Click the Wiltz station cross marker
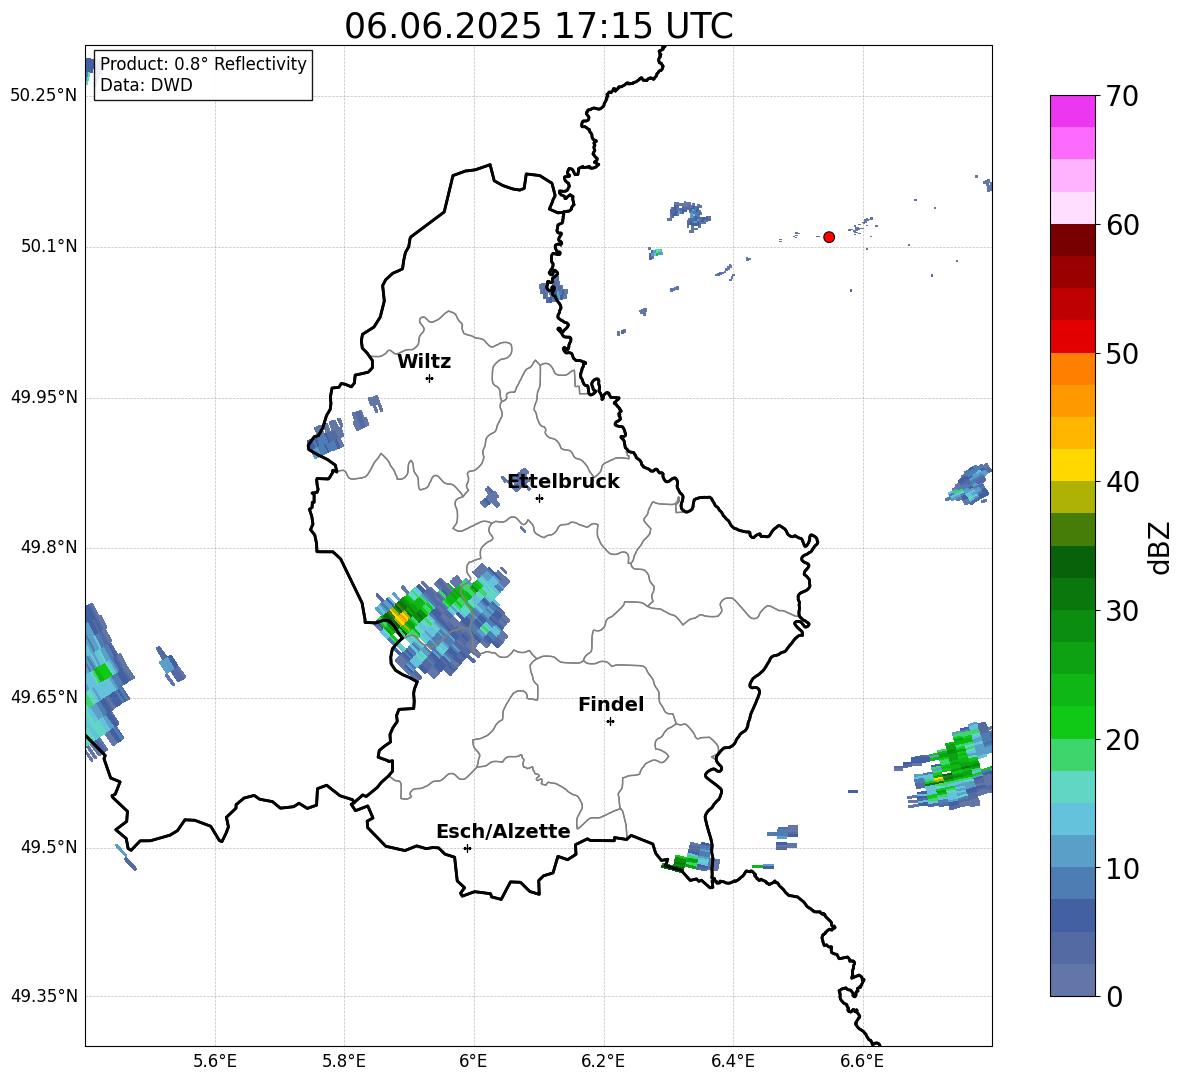1184x1081 pixels. tap(429, 378)
